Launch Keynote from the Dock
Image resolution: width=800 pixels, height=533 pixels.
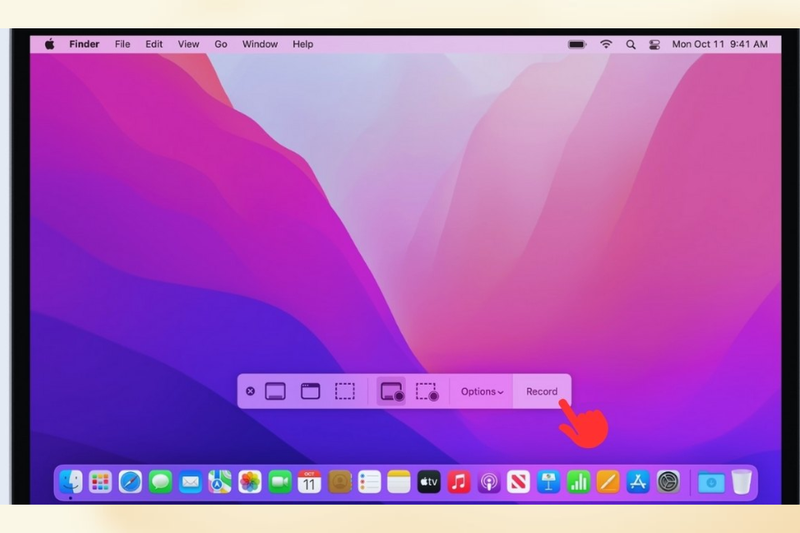pyautogui.click(x=548, y=482)
